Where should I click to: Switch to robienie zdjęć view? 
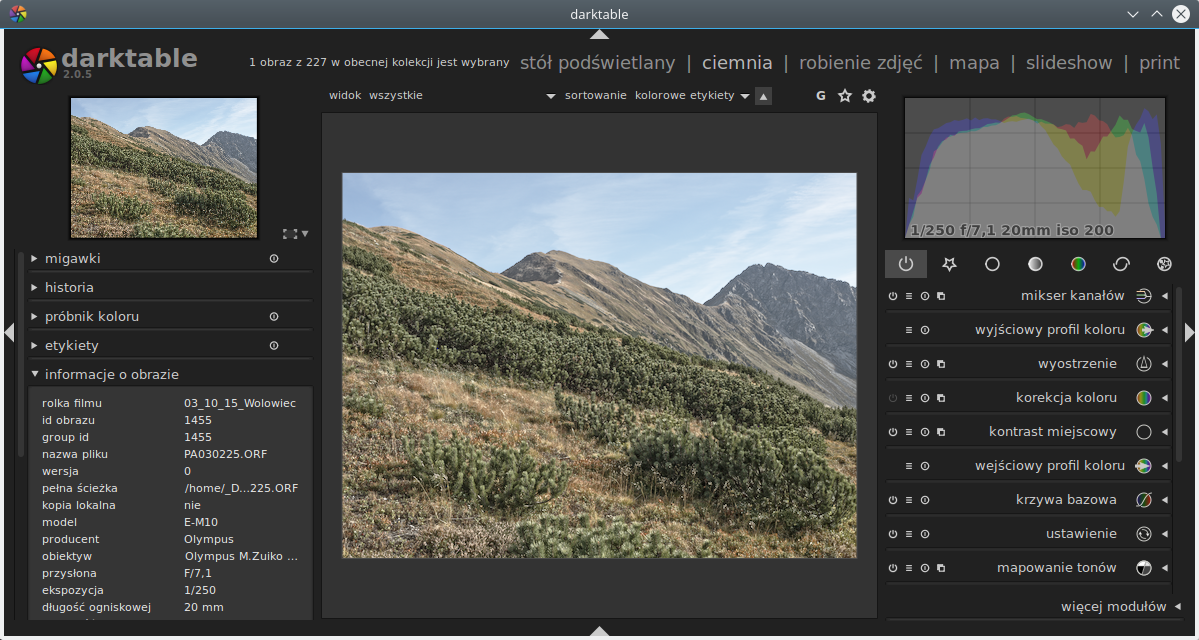pyautogui.click(x=861, y=63)
